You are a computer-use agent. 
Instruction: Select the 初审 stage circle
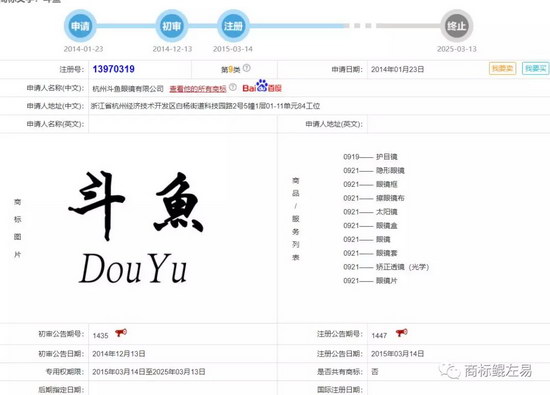[x=172, y=26]
